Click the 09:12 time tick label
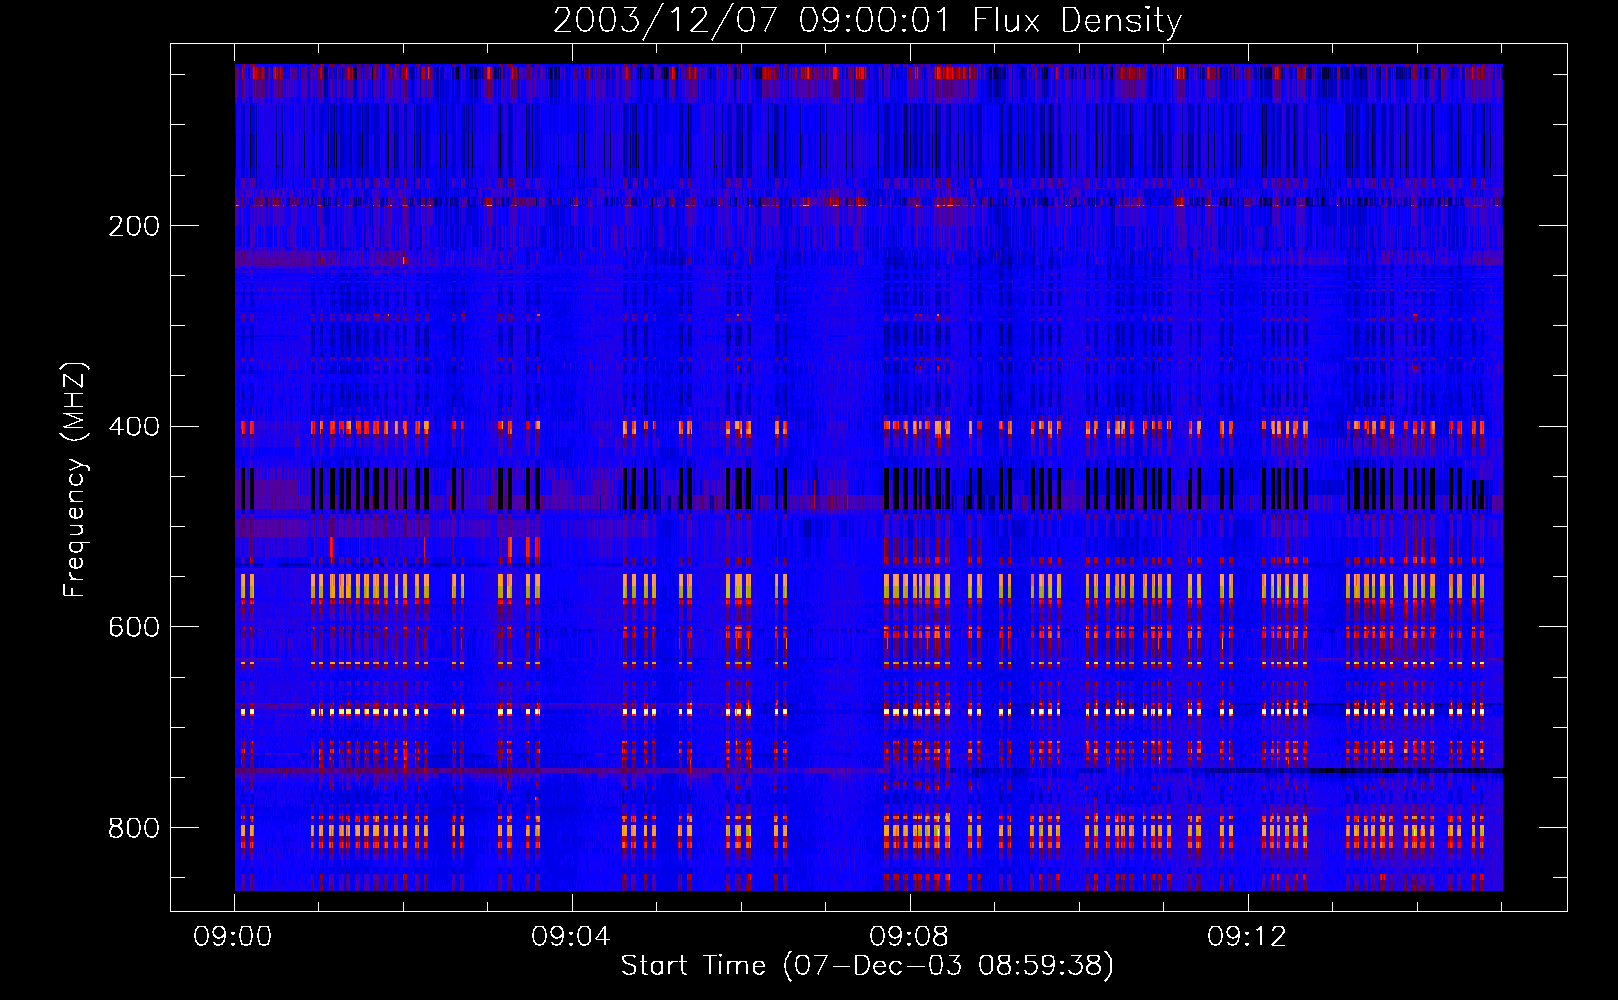1618x1000 pixels. pyautogui.click(x=1247, y=937)
